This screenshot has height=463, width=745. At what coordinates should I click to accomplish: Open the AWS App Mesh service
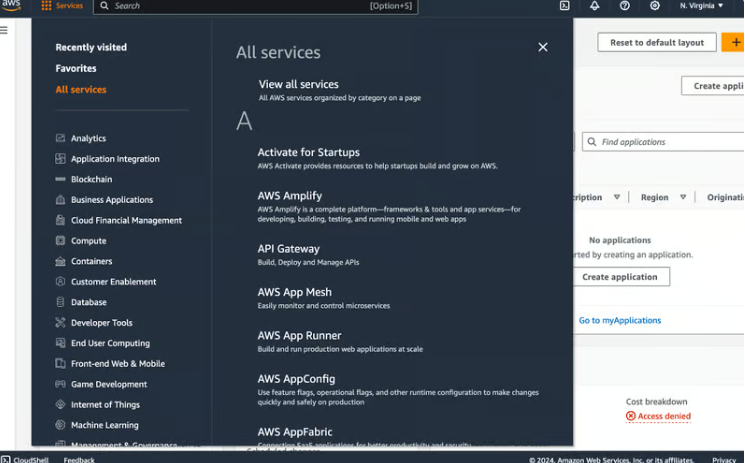pos(295,292)
